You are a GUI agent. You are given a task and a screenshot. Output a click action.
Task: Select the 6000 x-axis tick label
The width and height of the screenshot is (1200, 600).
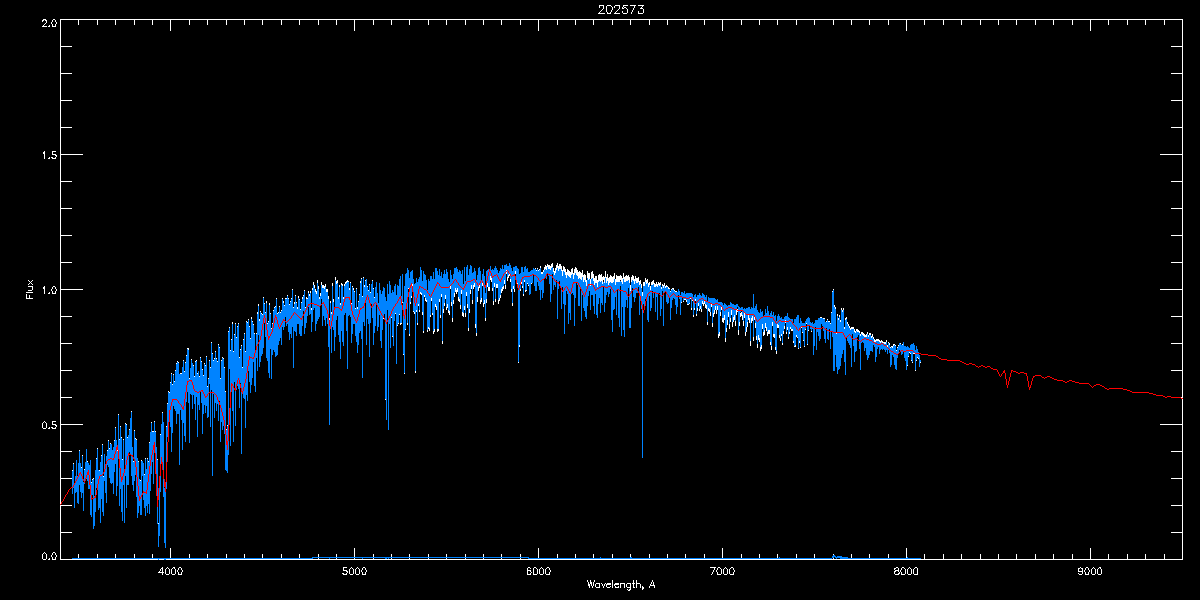538,572
